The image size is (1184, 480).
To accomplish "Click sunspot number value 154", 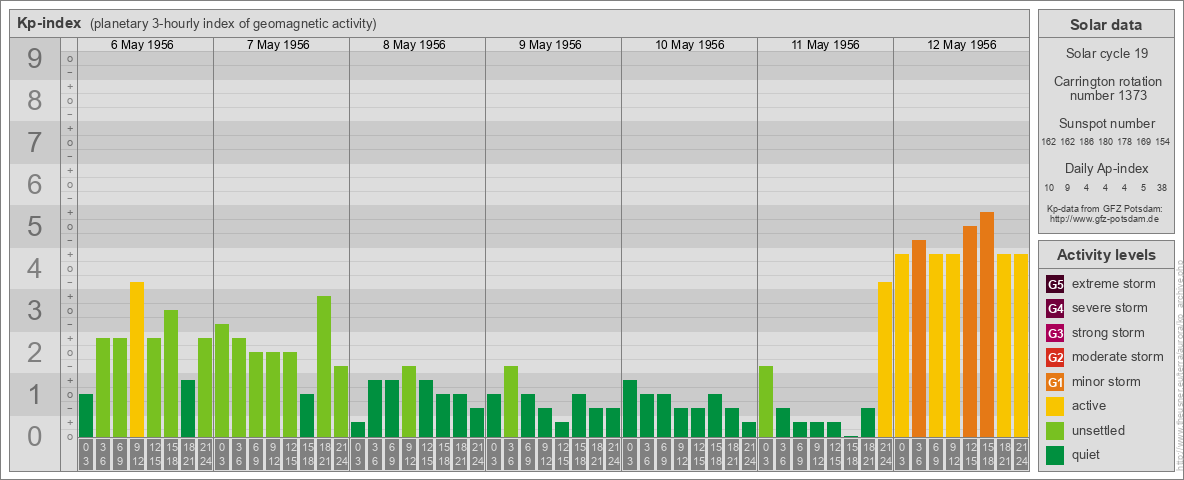I will pyautogui.click(x=1162, y=142).
